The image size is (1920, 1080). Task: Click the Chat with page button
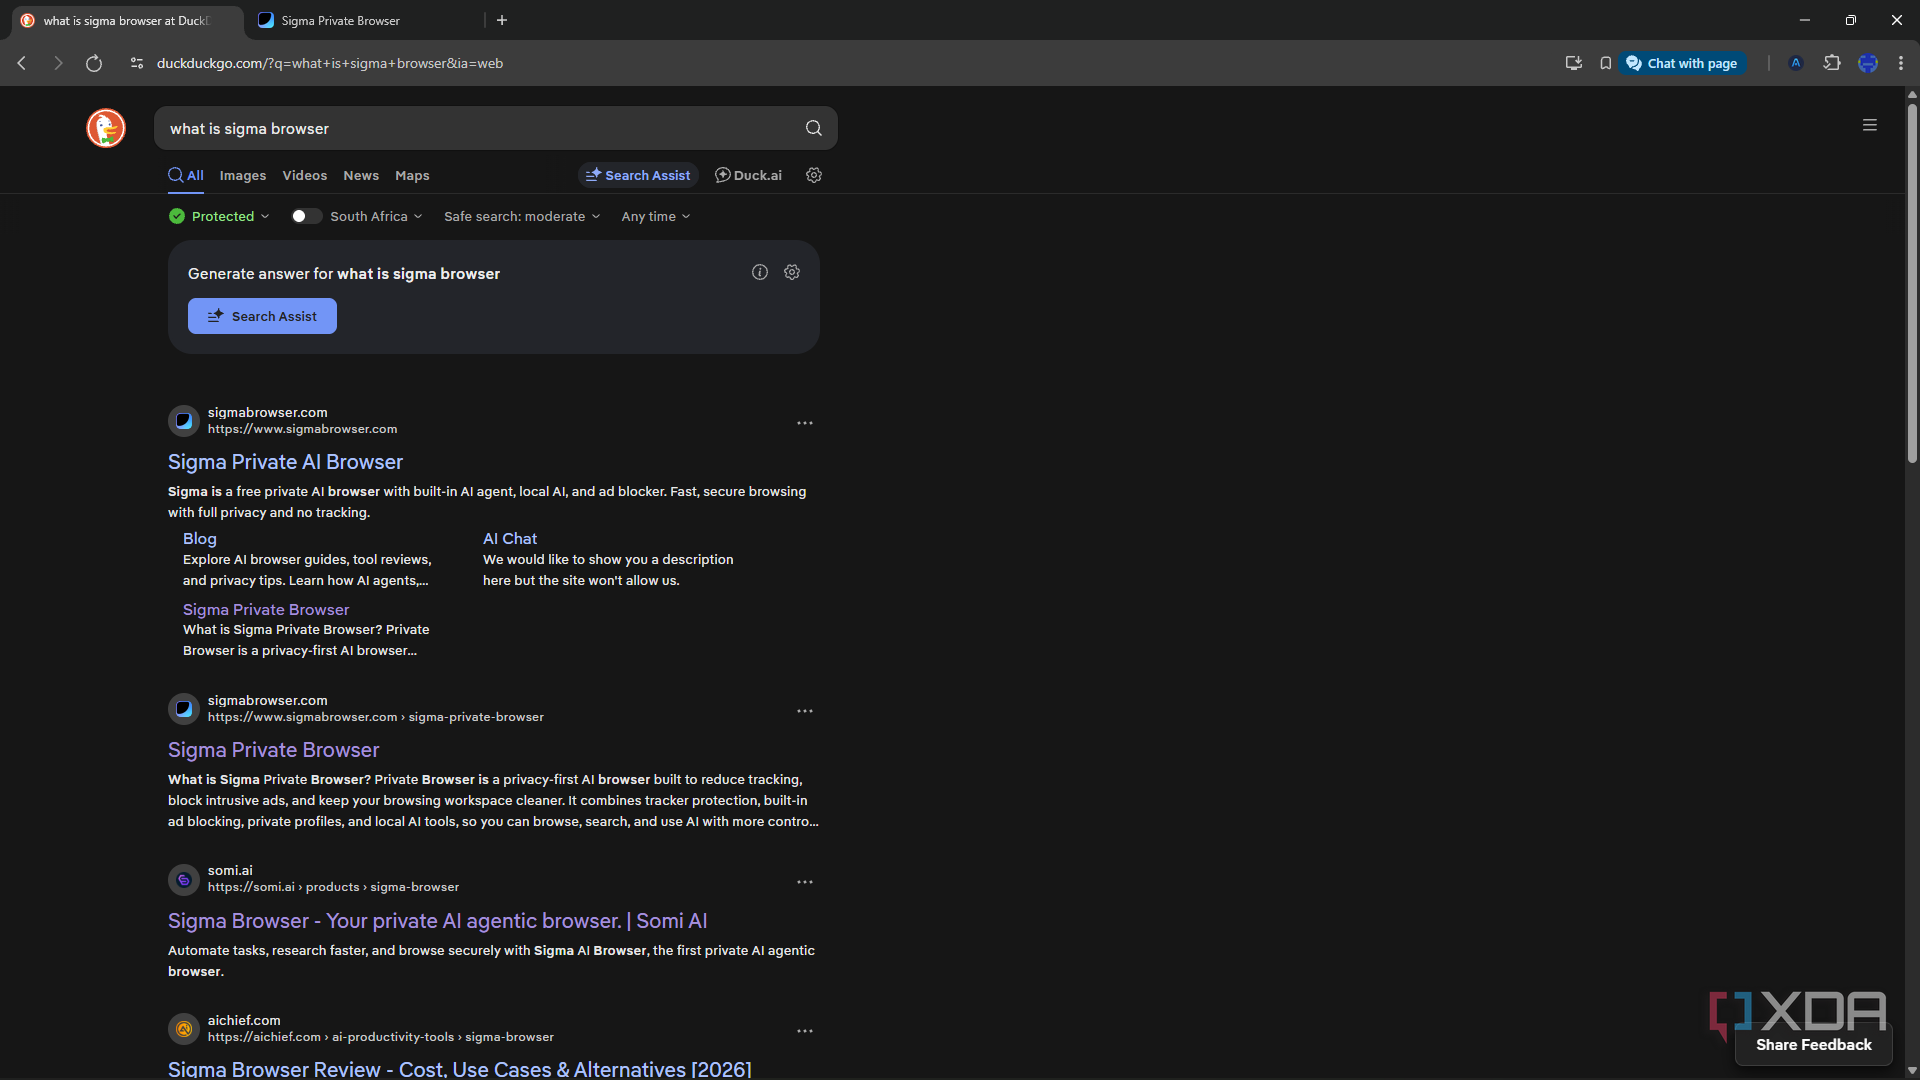click(x=1682, y=63)
